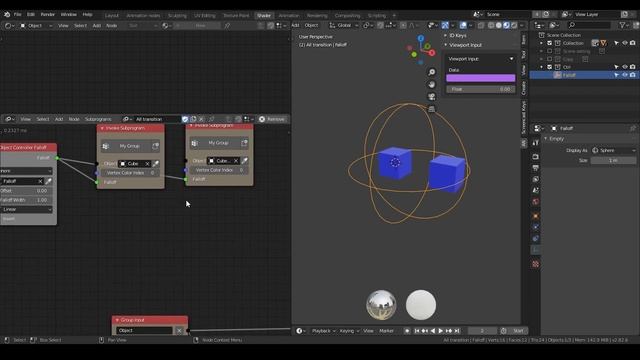Open the Render menu

(x=48, y=14)
